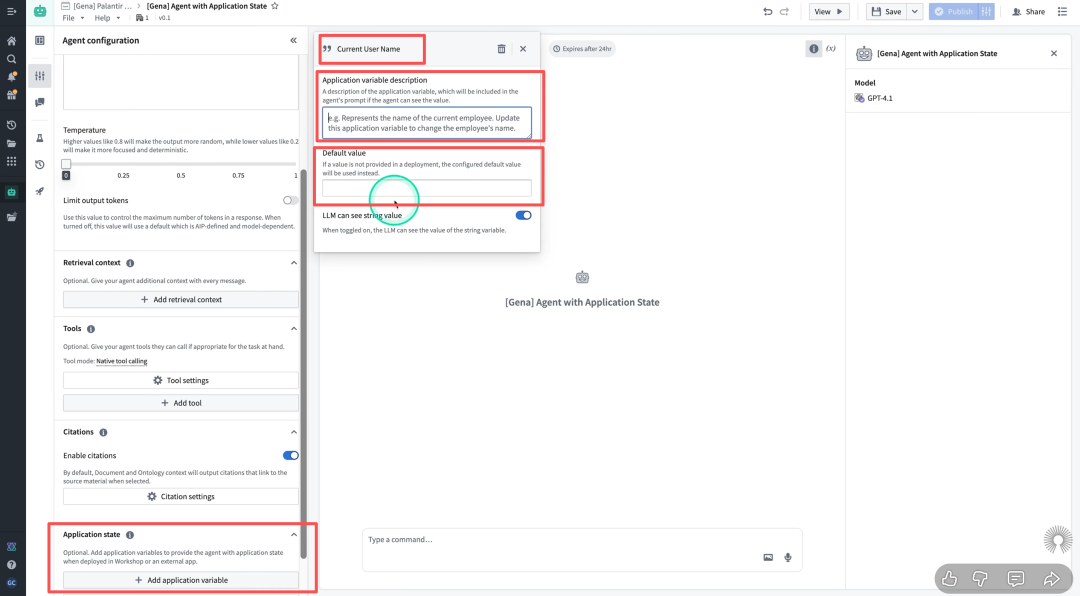
Task: Enable the Limit output tokens toggle
Action: point(291,201)
